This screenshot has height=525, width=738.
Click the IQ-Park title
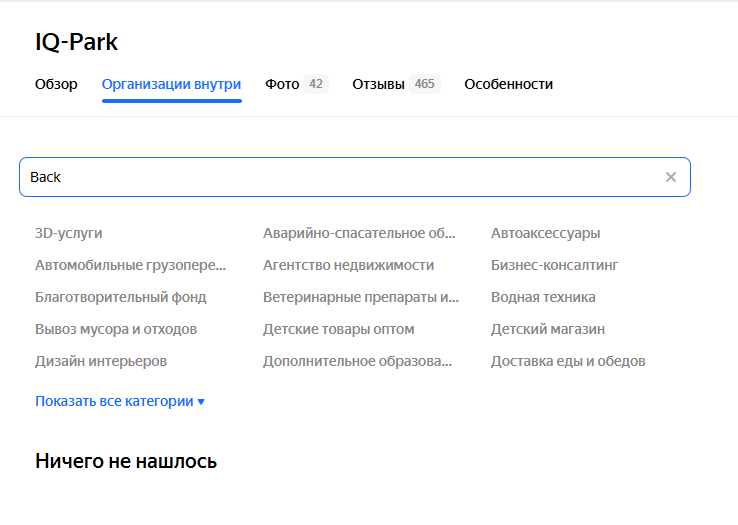[x=76, y=42]
